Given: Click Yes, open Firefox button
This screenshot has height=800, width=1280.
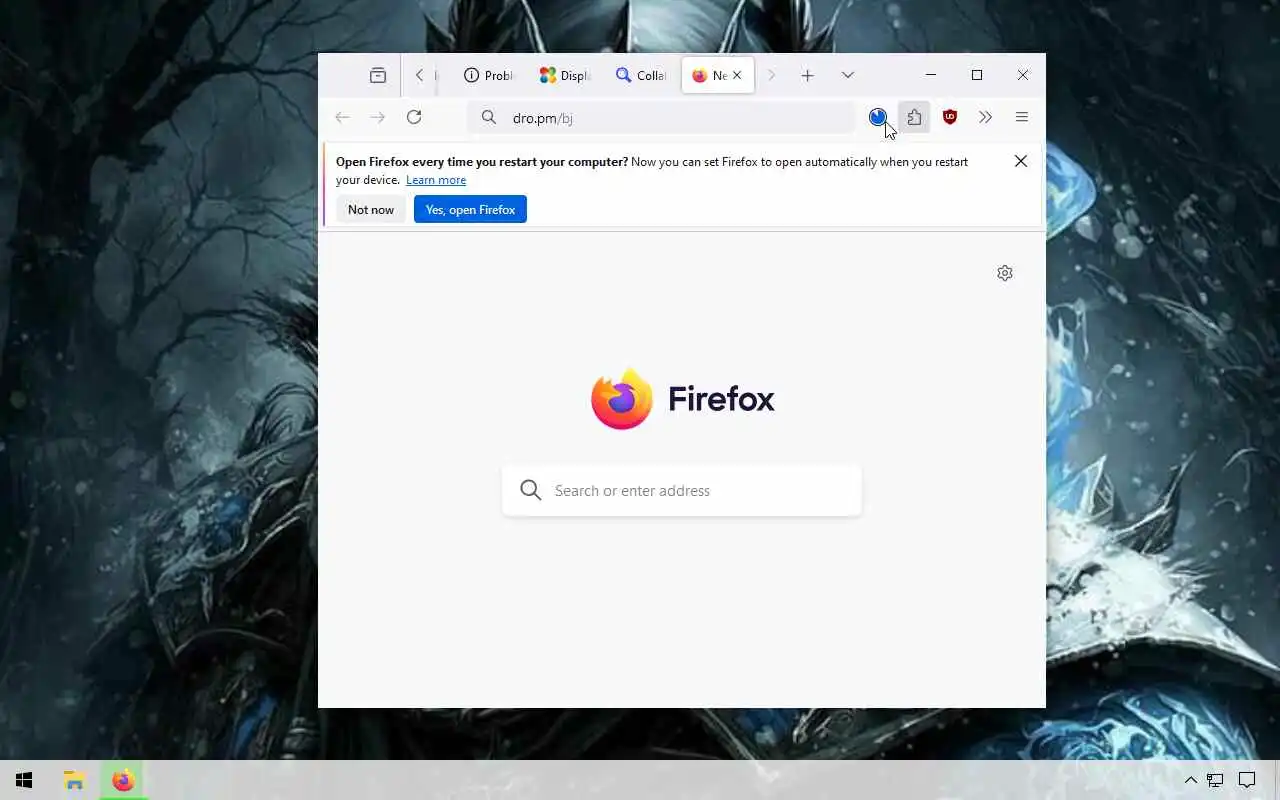Looking at the screenshot, I should pyautogui.click(x=470, y=209).
